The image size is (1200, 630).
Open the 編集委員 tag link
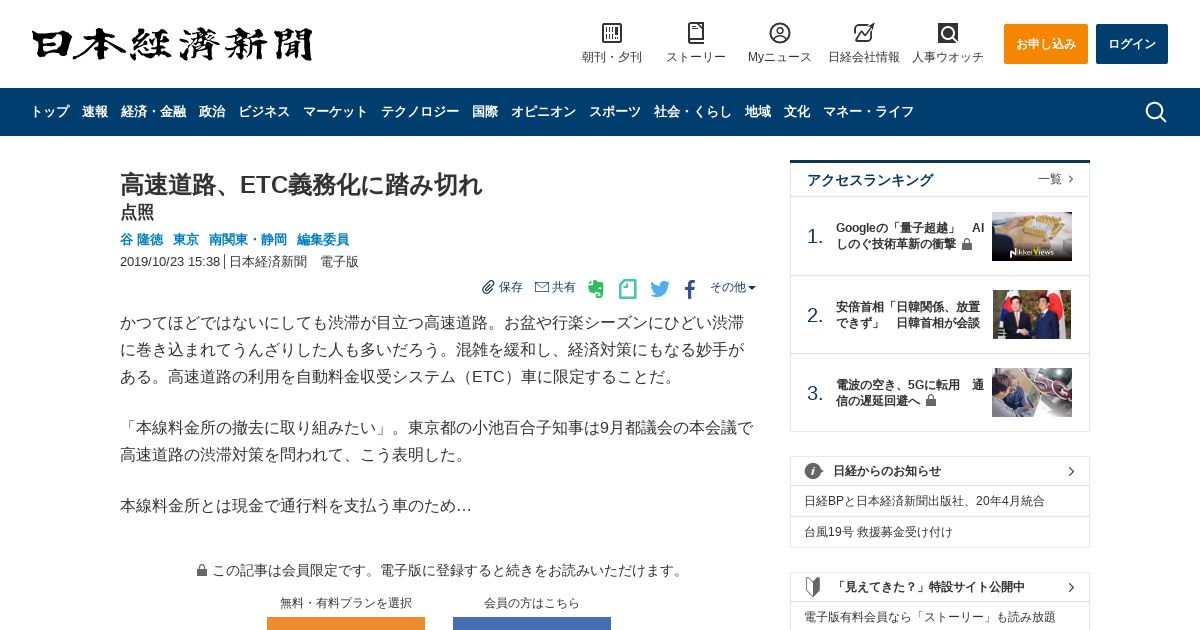(x=323, y=240)
